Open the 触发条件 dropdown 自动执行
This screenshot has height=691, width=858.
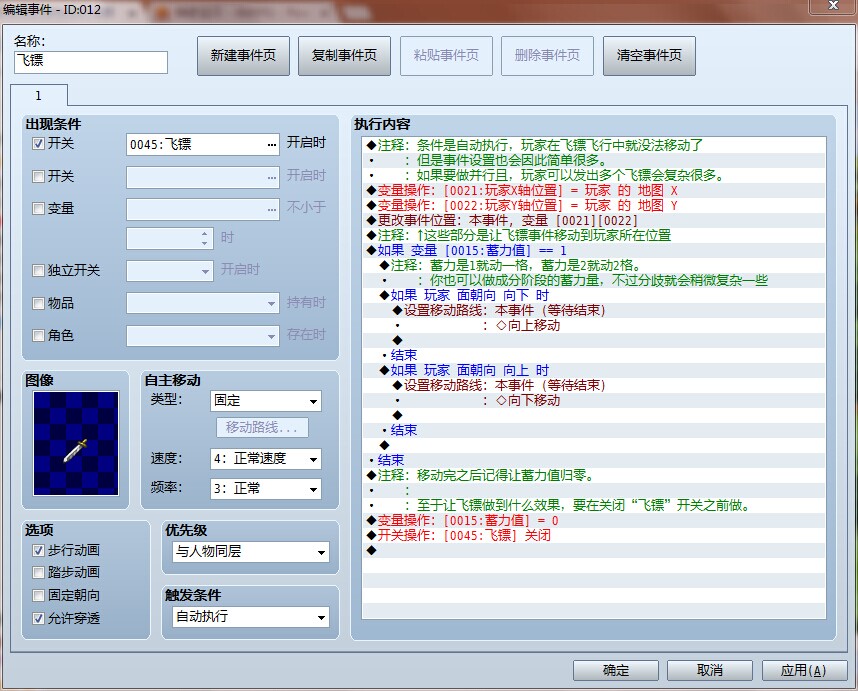(x=251, y=617)
